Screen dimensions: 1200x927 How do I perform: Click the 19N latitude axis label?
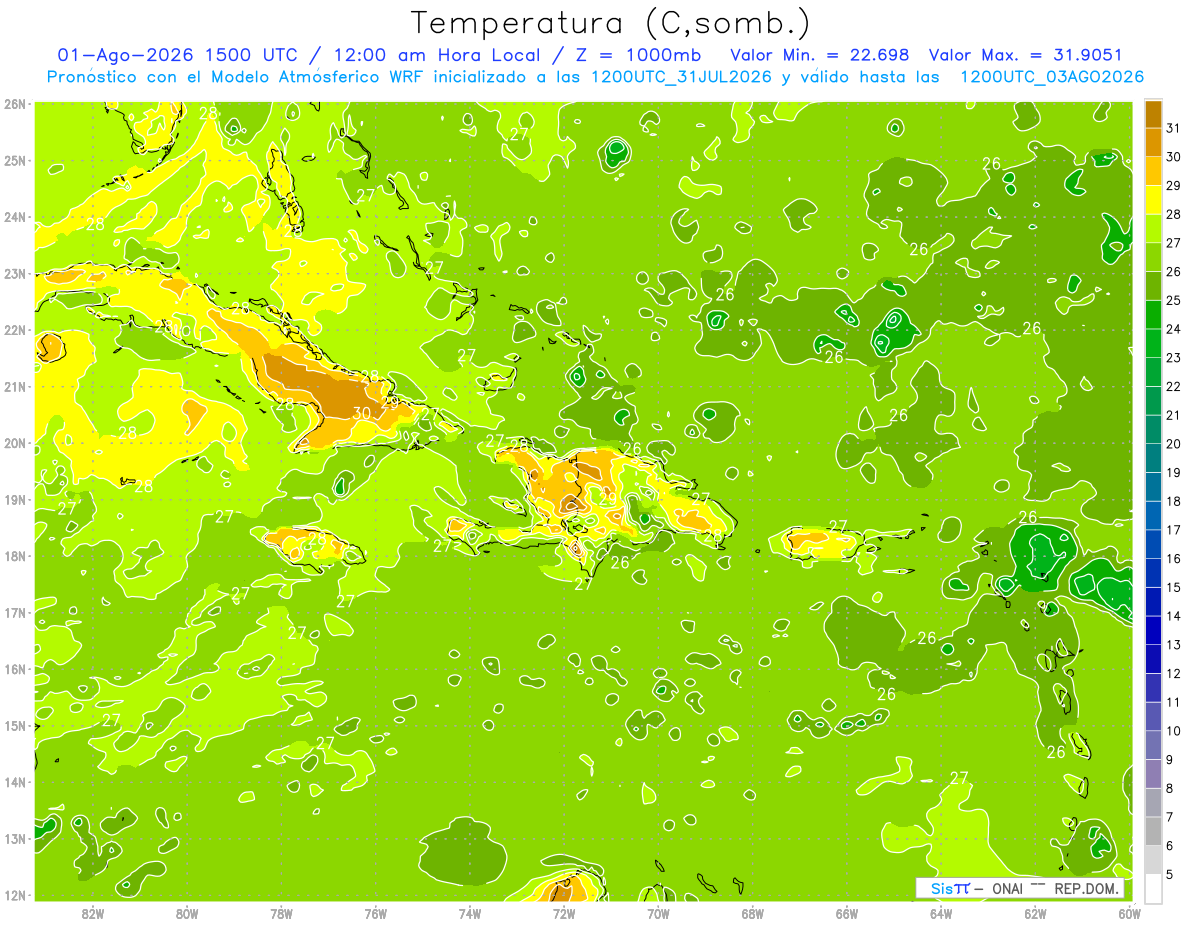coord(15,499)
